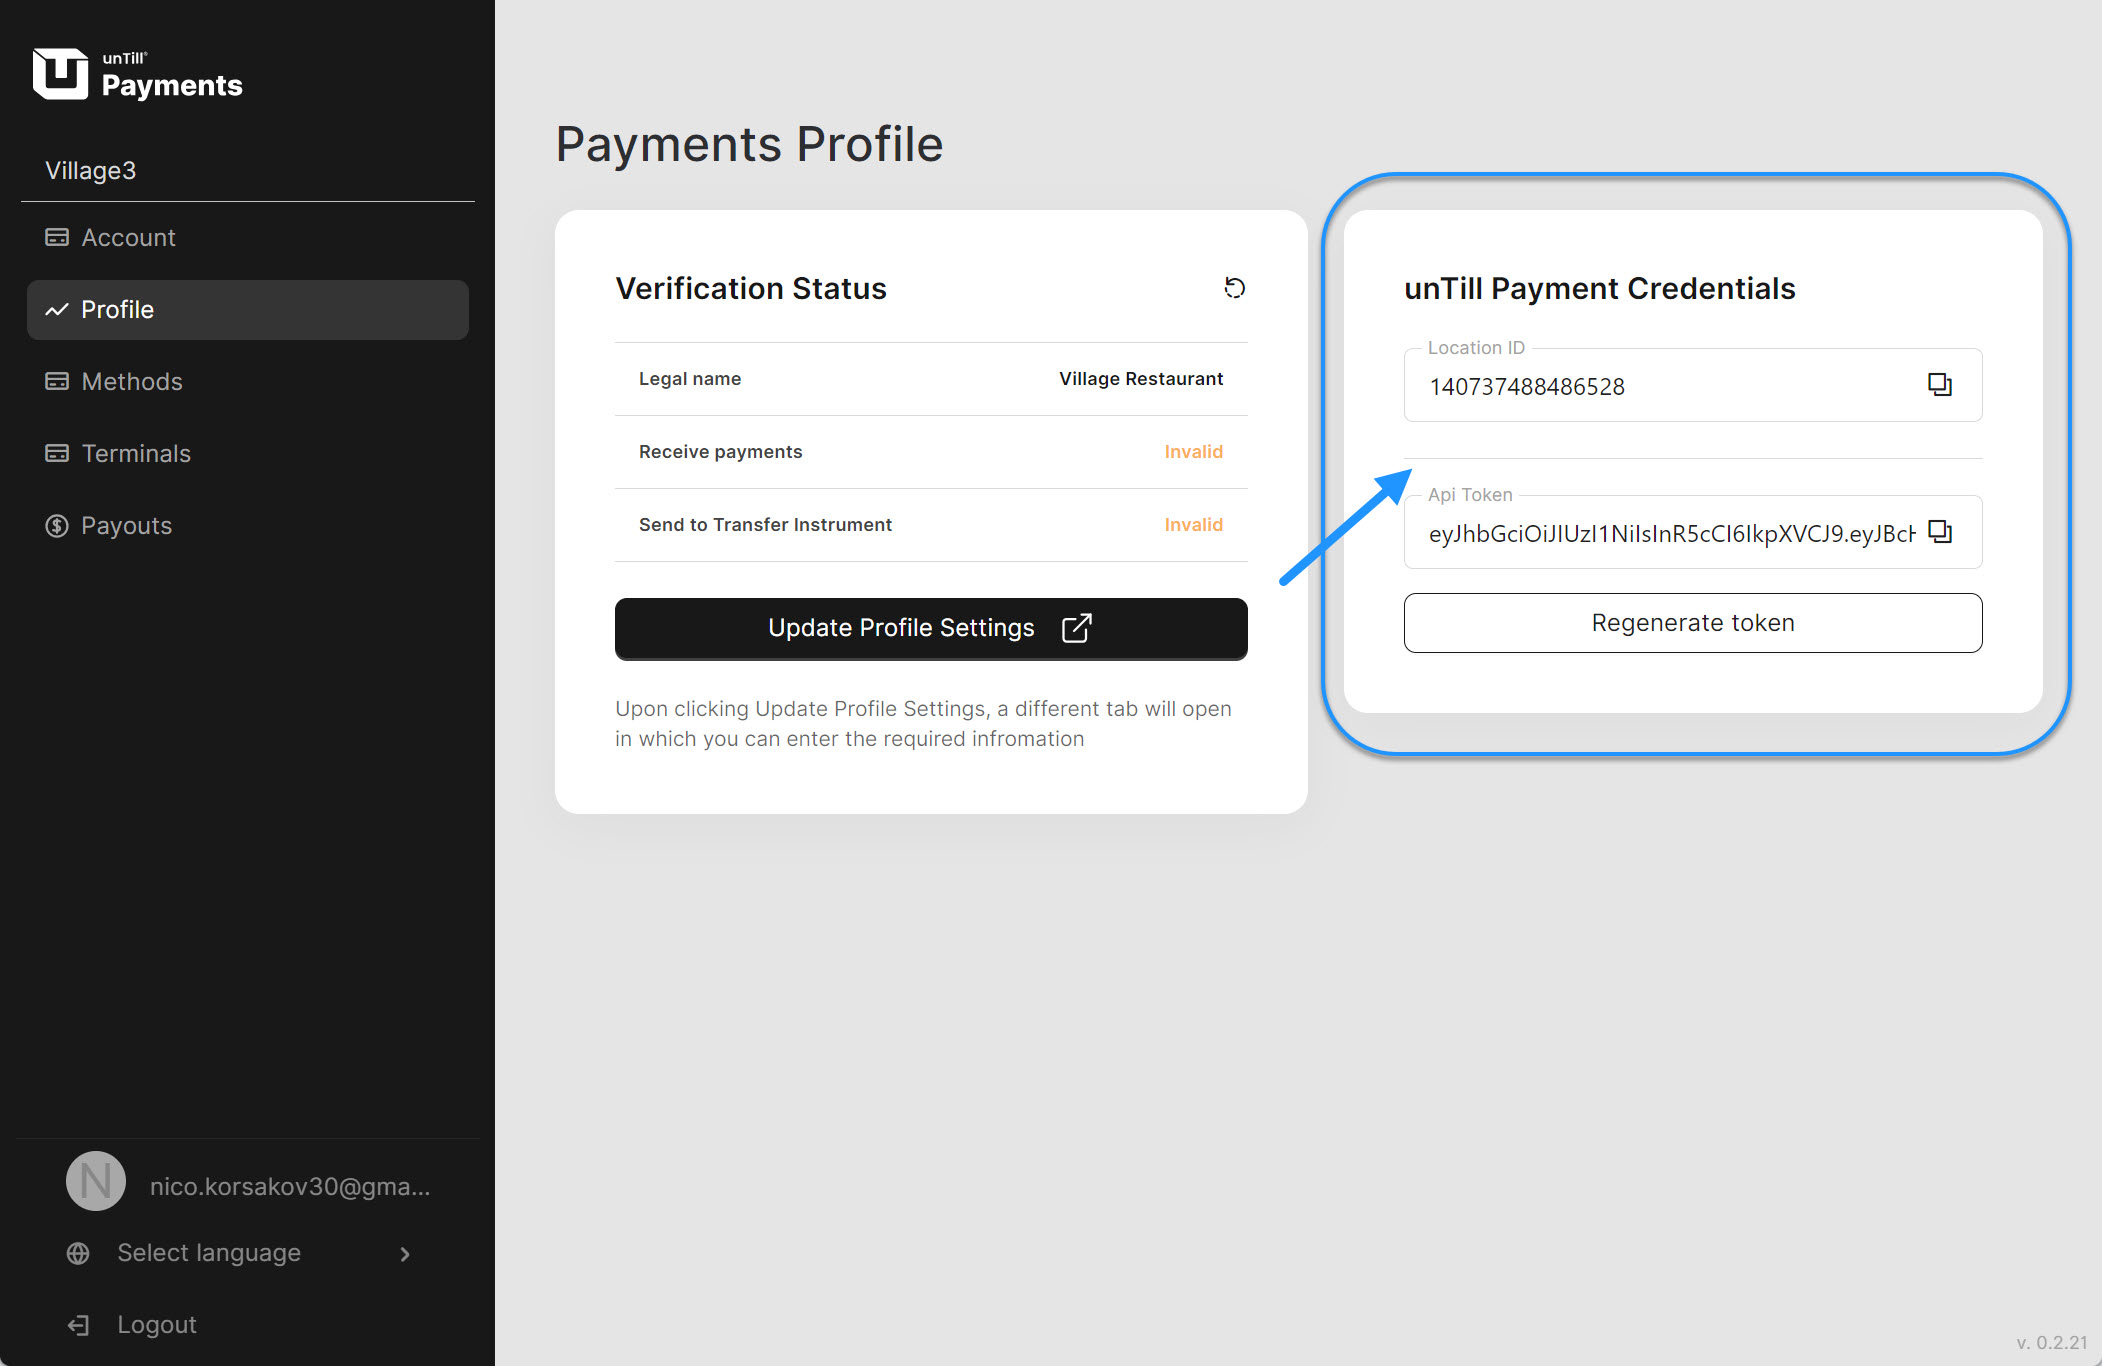
Task: Click the user avatar N
Action: 96,1182
